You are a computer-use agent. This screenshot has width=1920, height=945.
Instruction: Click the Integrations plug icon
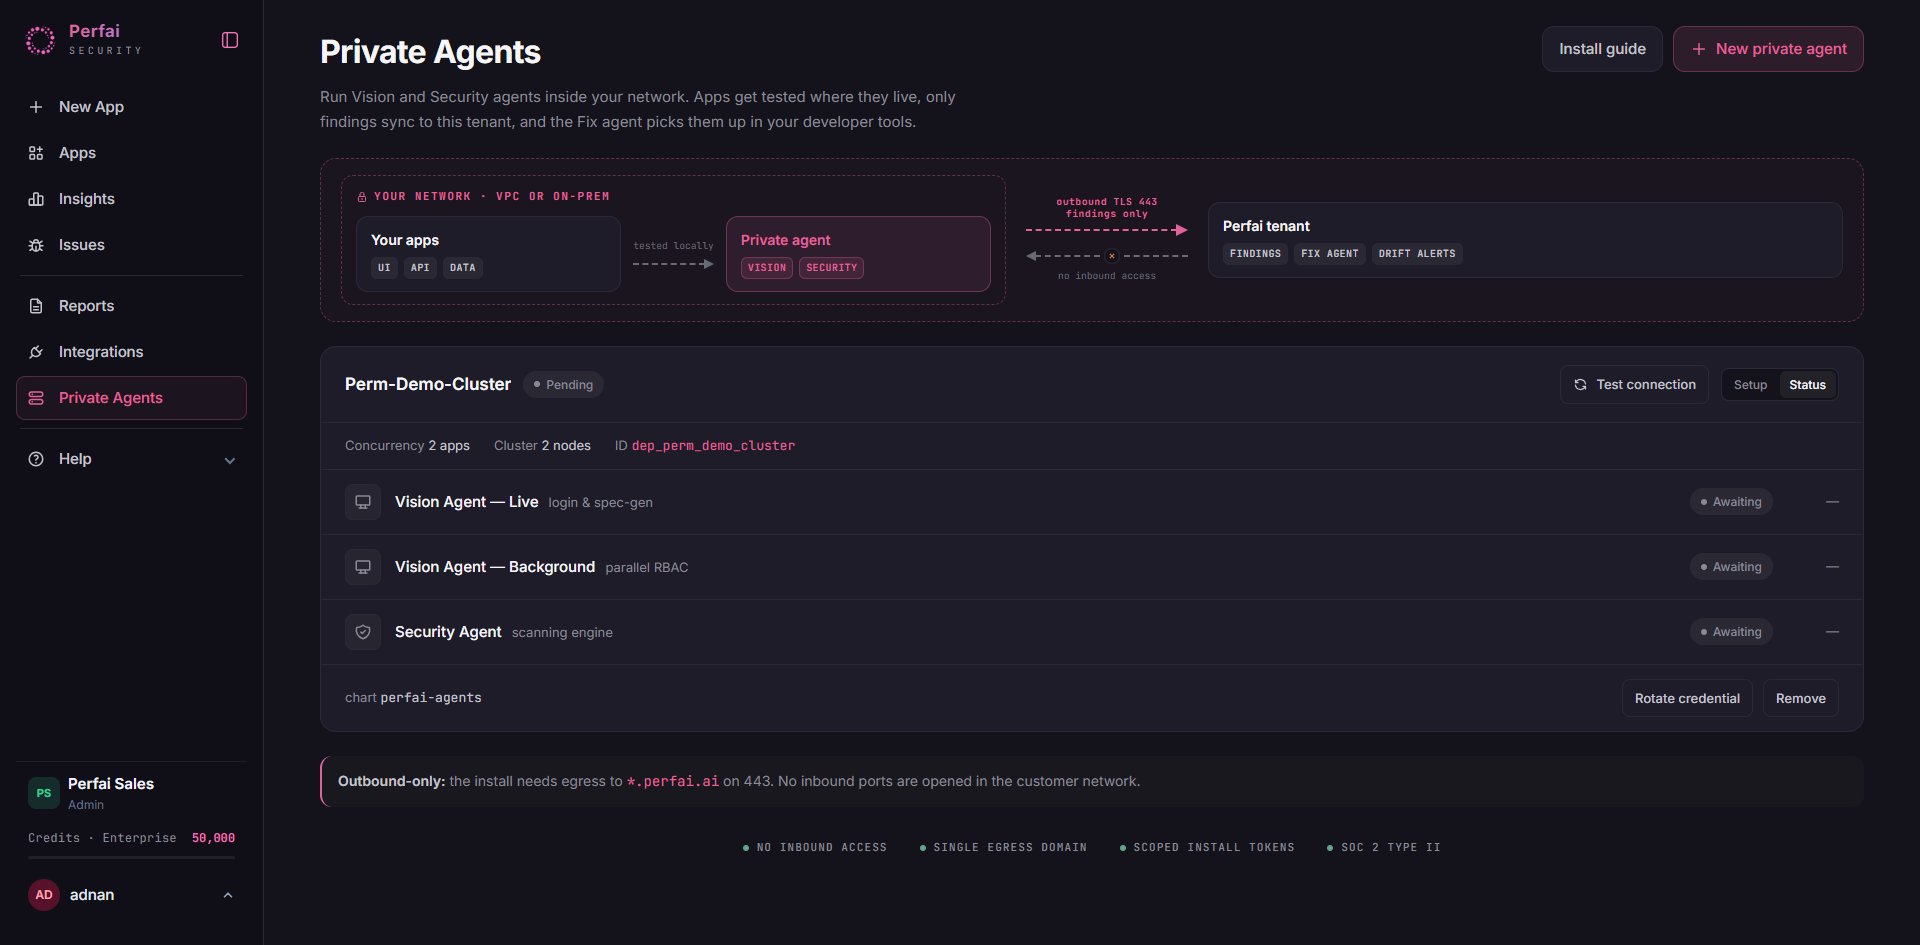pos(36,352)
